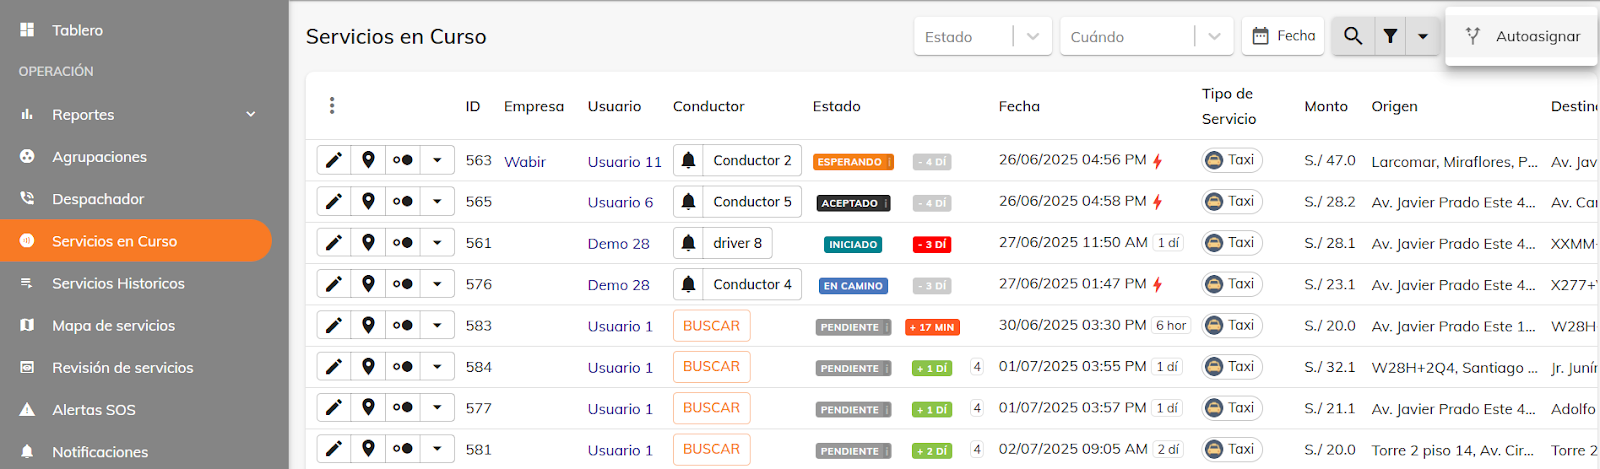
Task: Click the INICIADO status badge on service 561
Action: [853, 244]
